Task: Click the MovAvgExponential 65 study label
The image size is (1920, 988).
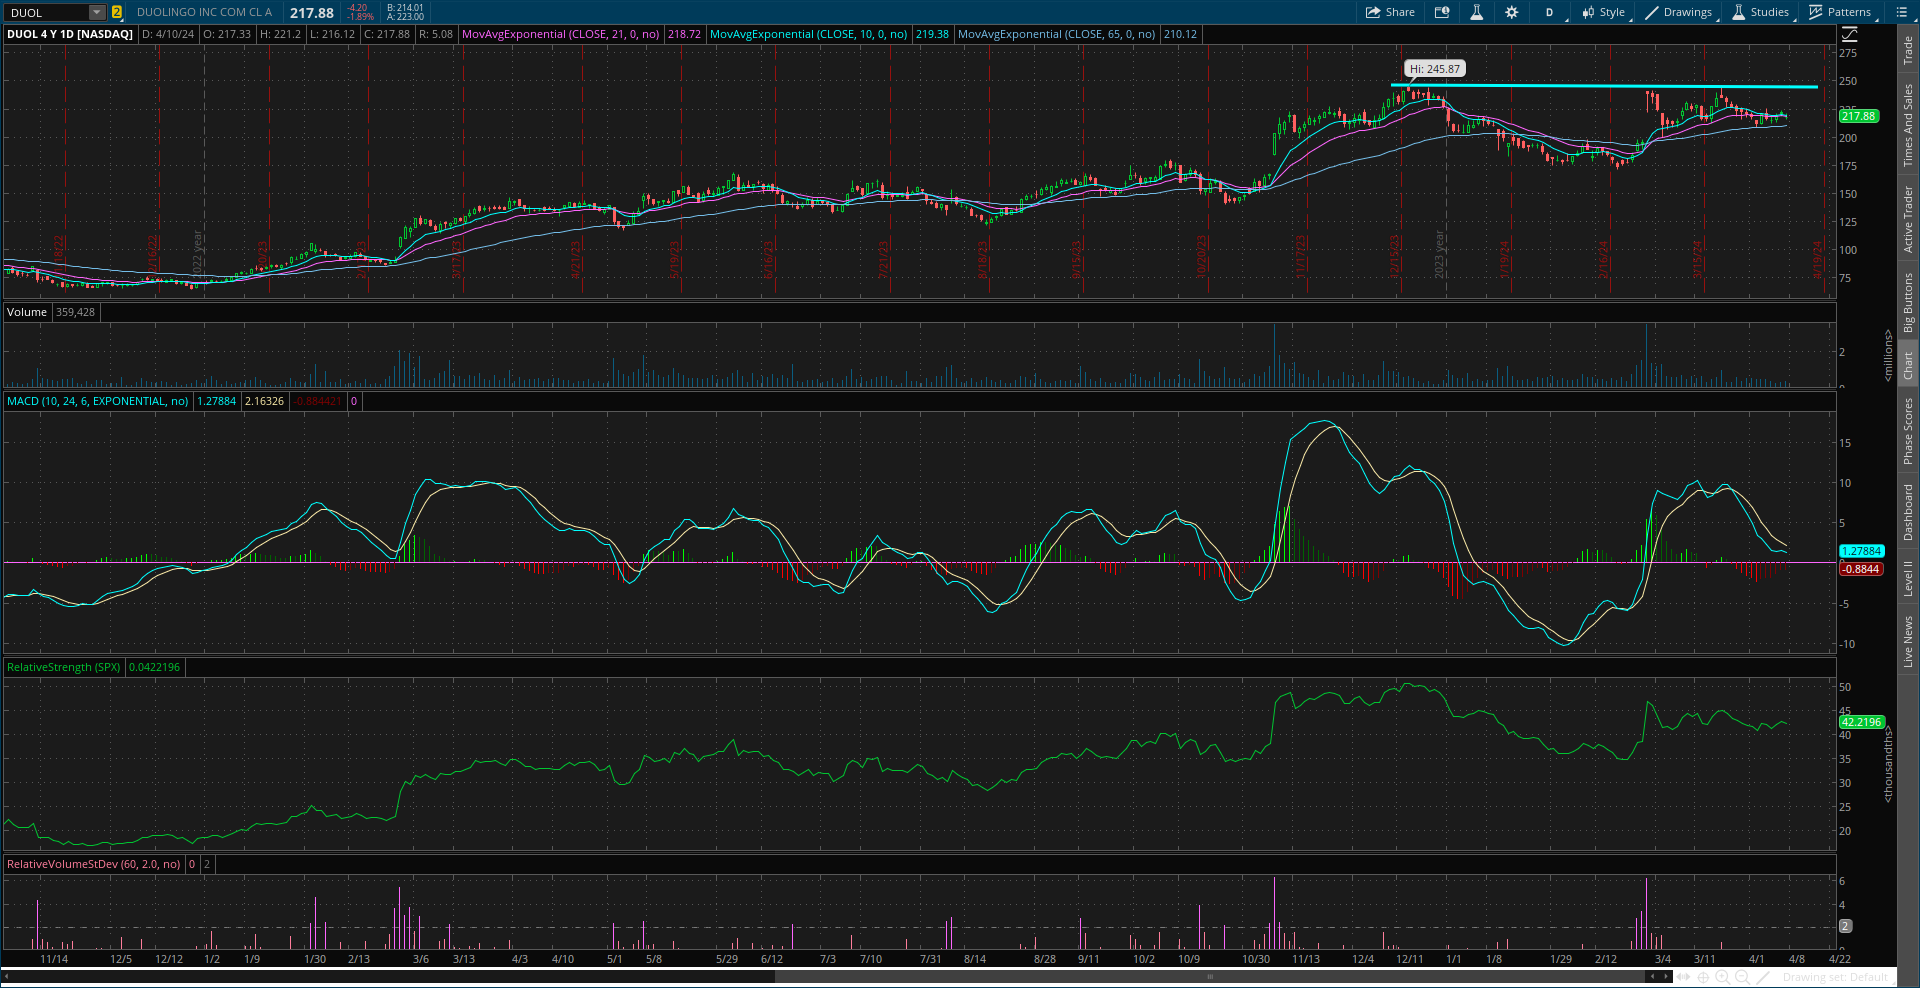Action: click(1056, 34)
